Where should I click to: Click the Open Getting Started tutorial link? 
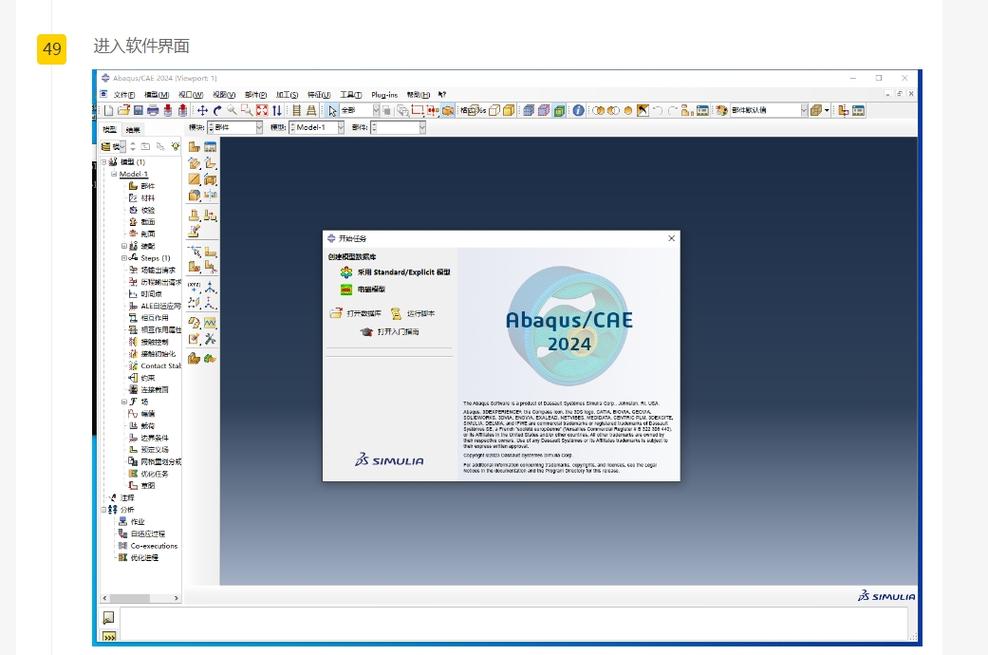click(x=389, y=331)
